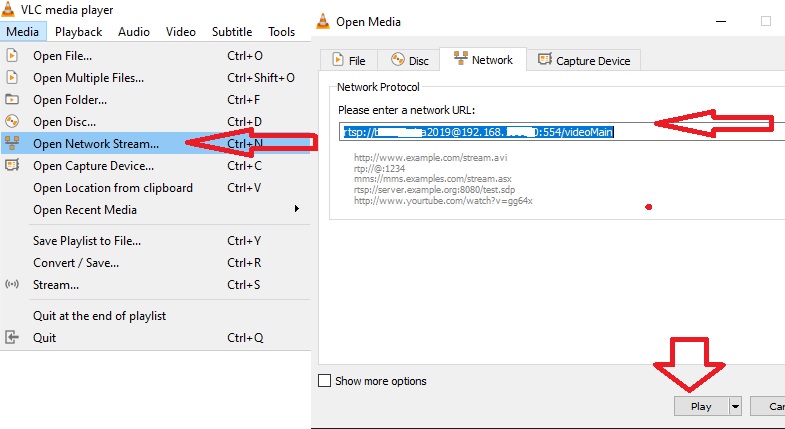Expand the Play button dropdown arrow
The width and height of the screenshot is (785, 429).
pyautogui.click(x=736, y=407)
